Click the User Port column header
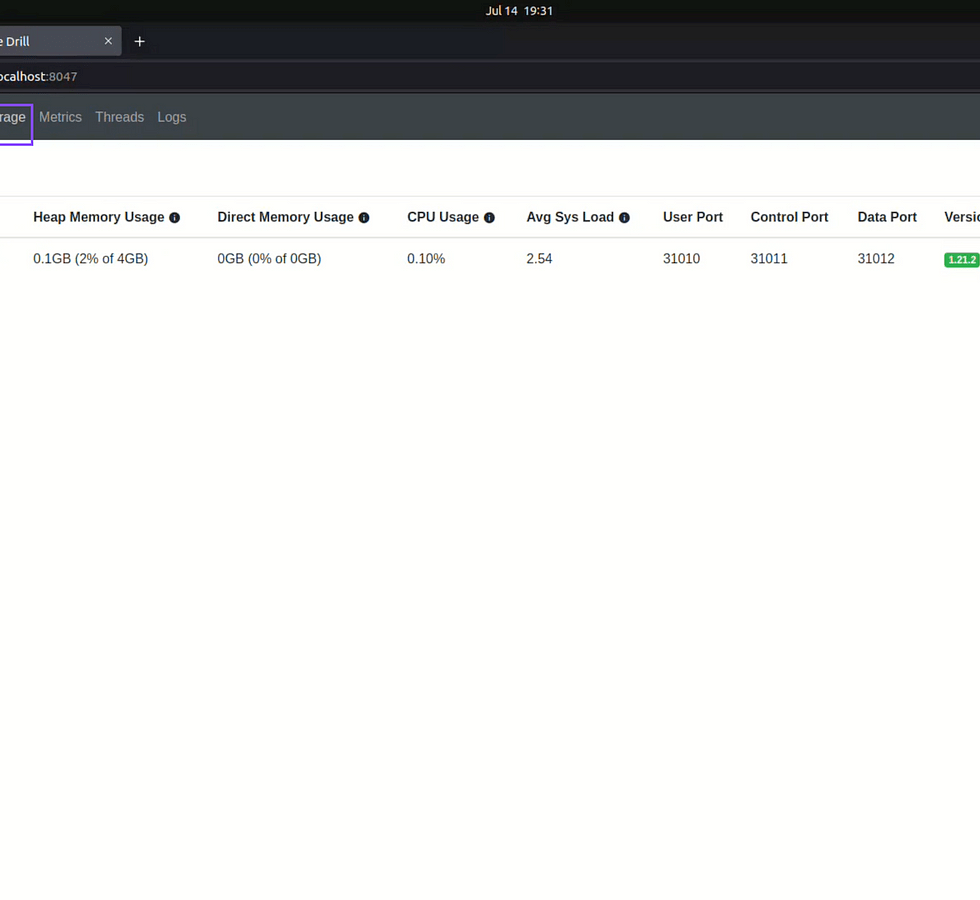This screenshot has width=980, height=900. click(692, 217)
